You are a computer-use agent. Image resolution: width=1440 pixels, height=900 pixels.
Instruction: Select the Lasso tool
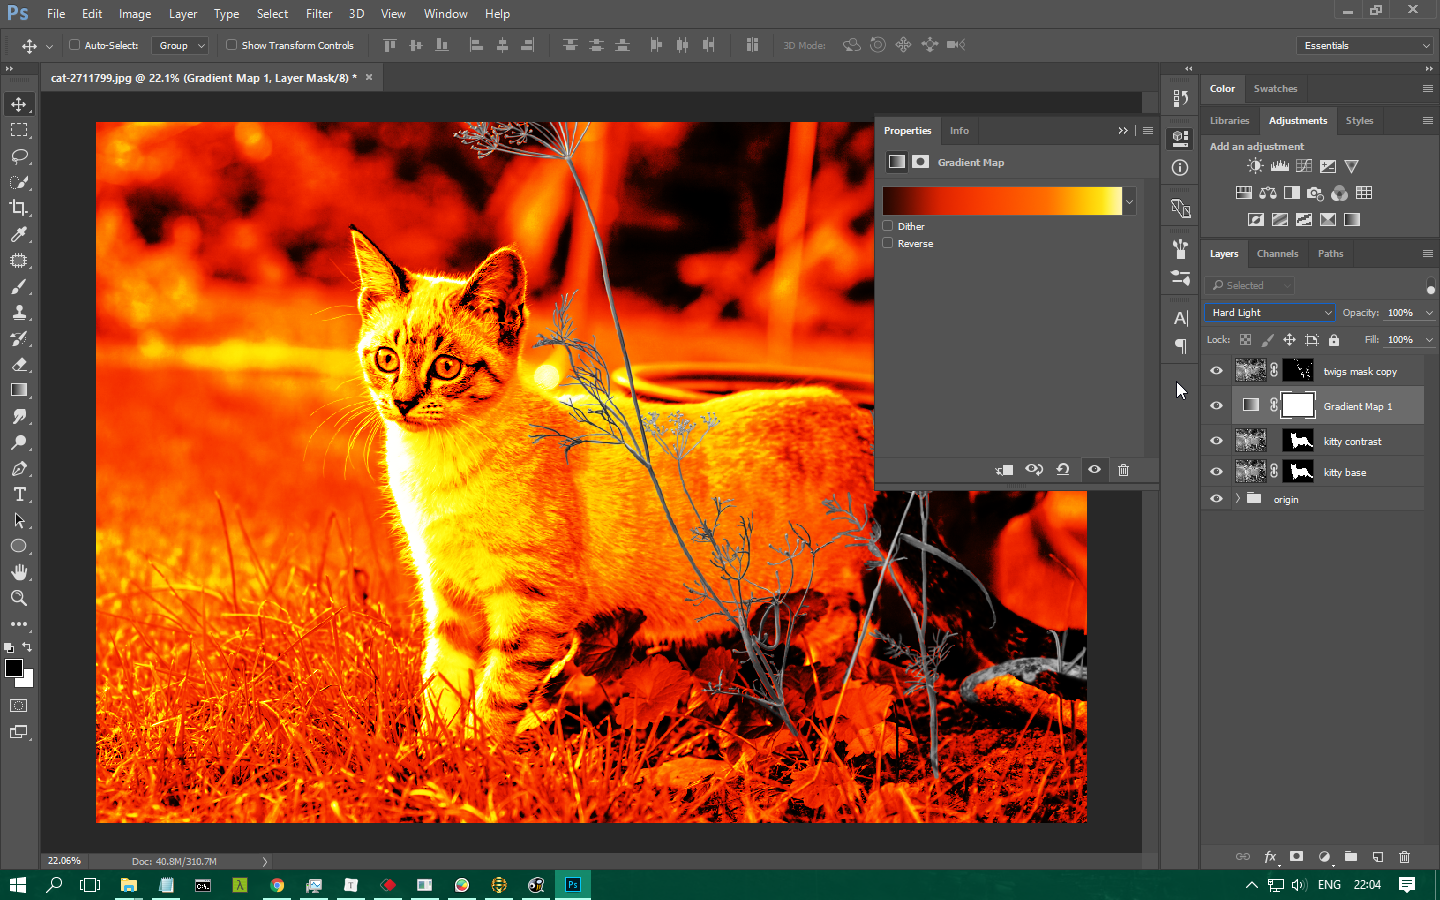(x=19, y=156)
